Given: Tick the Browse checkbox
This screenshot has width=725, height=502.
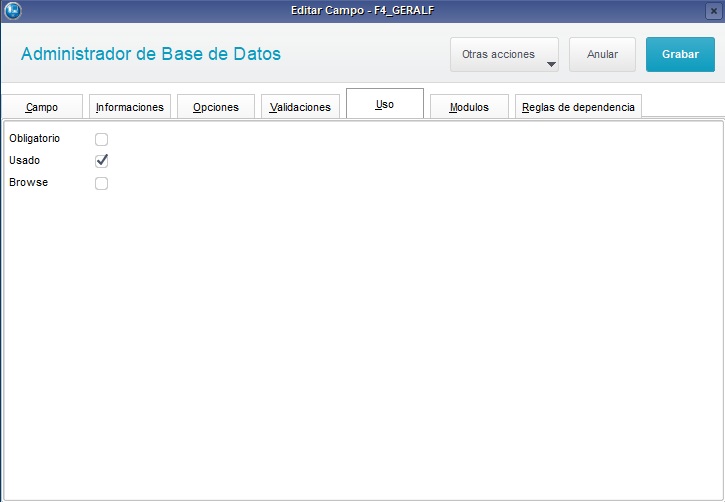Looking at the screenshot, I should tap(101, 183).
